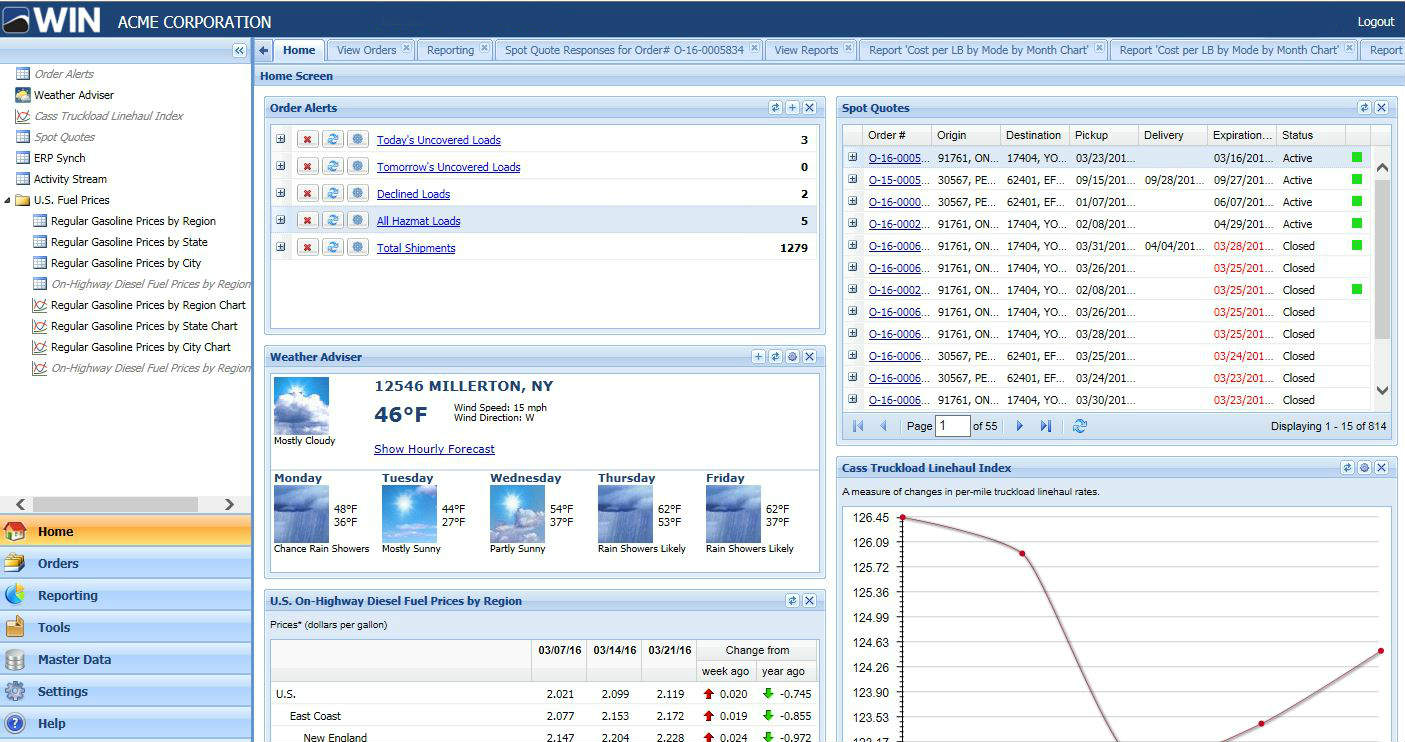Remove the Tomorrow's Uncovered Loads alert

click(308, 167)
